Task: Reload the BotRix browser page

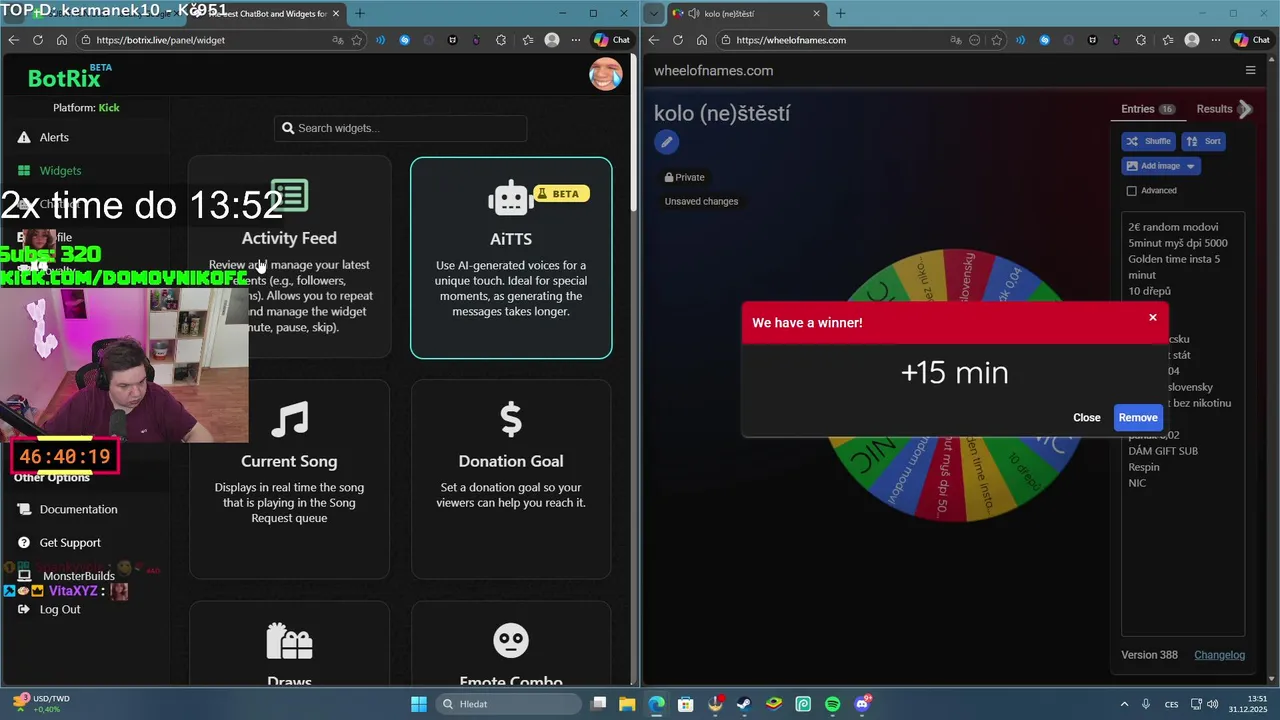Action: [38, 40]
